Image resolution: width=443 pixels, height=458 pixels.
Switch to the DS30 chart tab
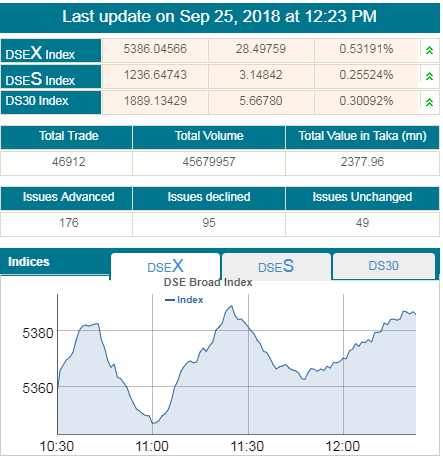[x=384, y=266]
